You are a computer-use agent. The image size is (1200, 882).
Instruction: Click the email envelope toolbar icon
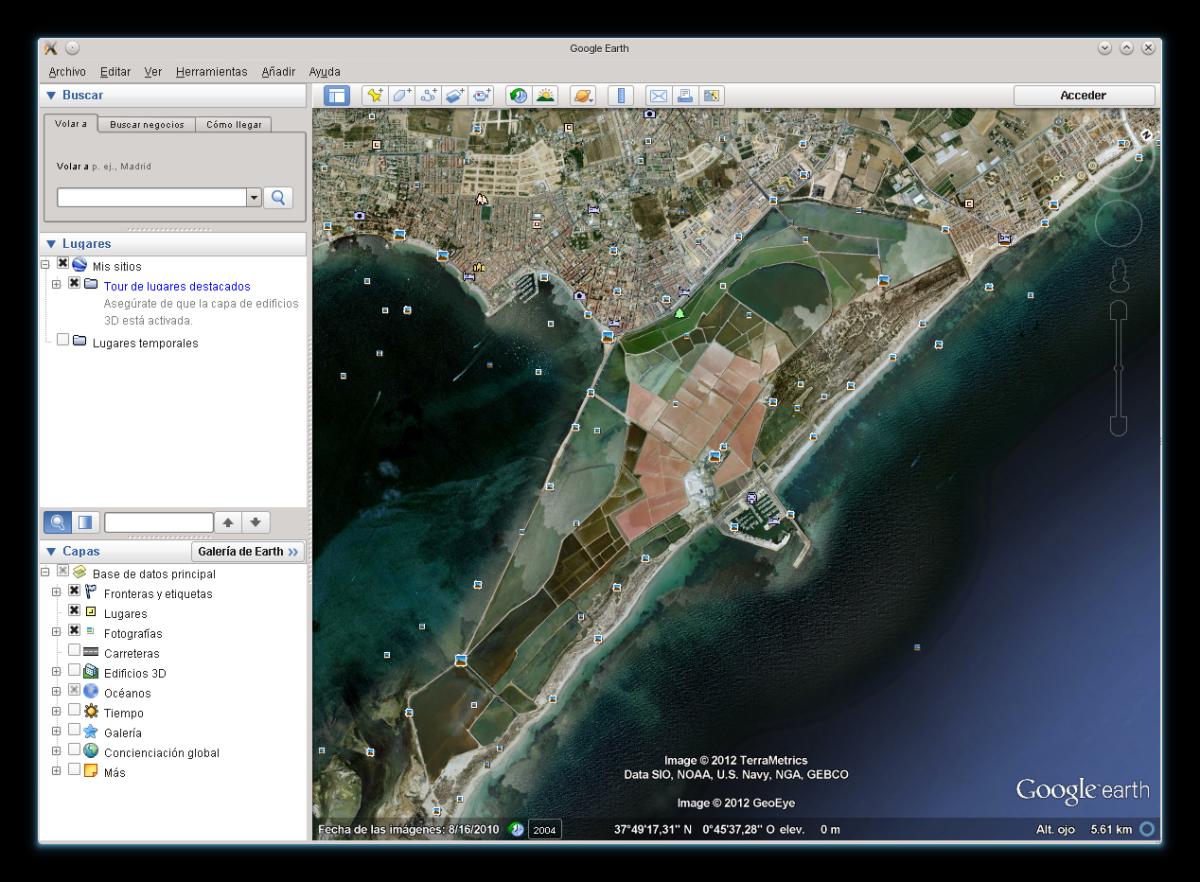point(658,96)
